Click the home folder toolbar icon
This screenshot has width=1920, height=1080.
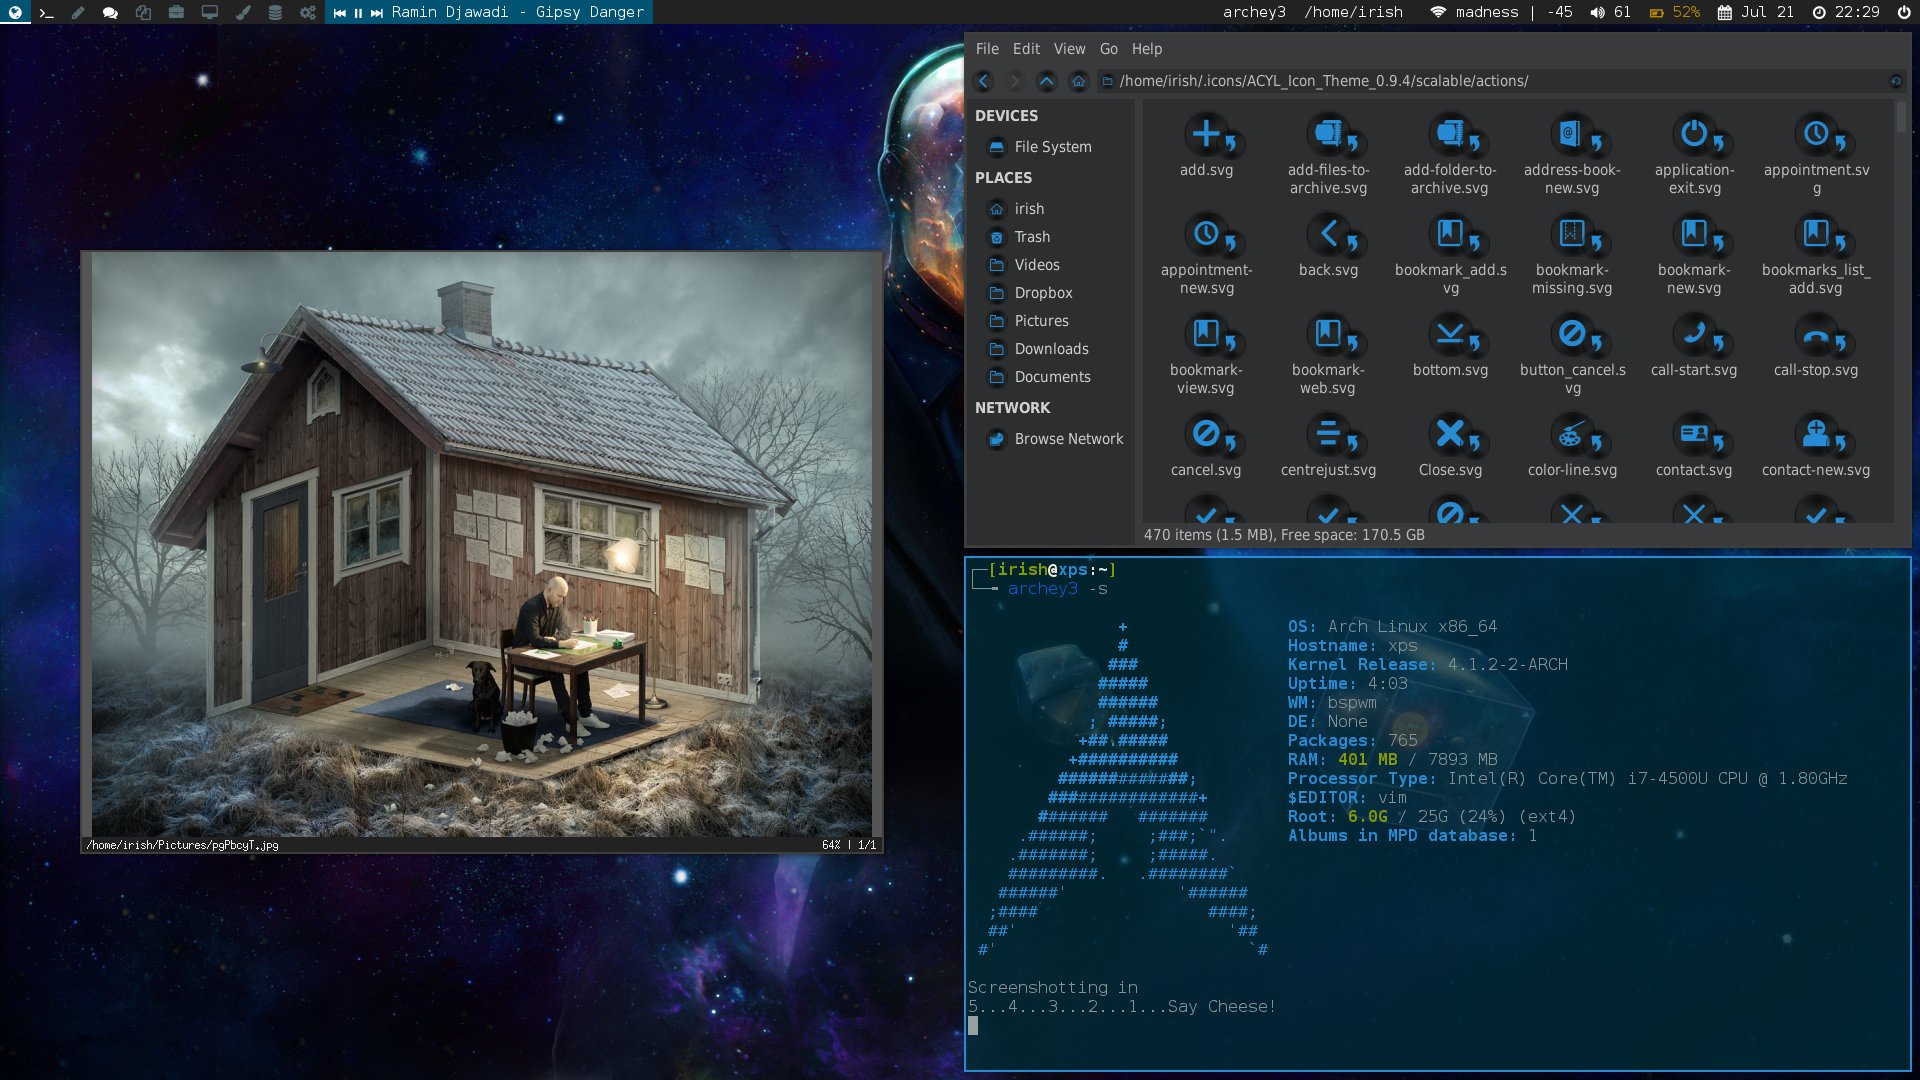(x=1078, y=81)
